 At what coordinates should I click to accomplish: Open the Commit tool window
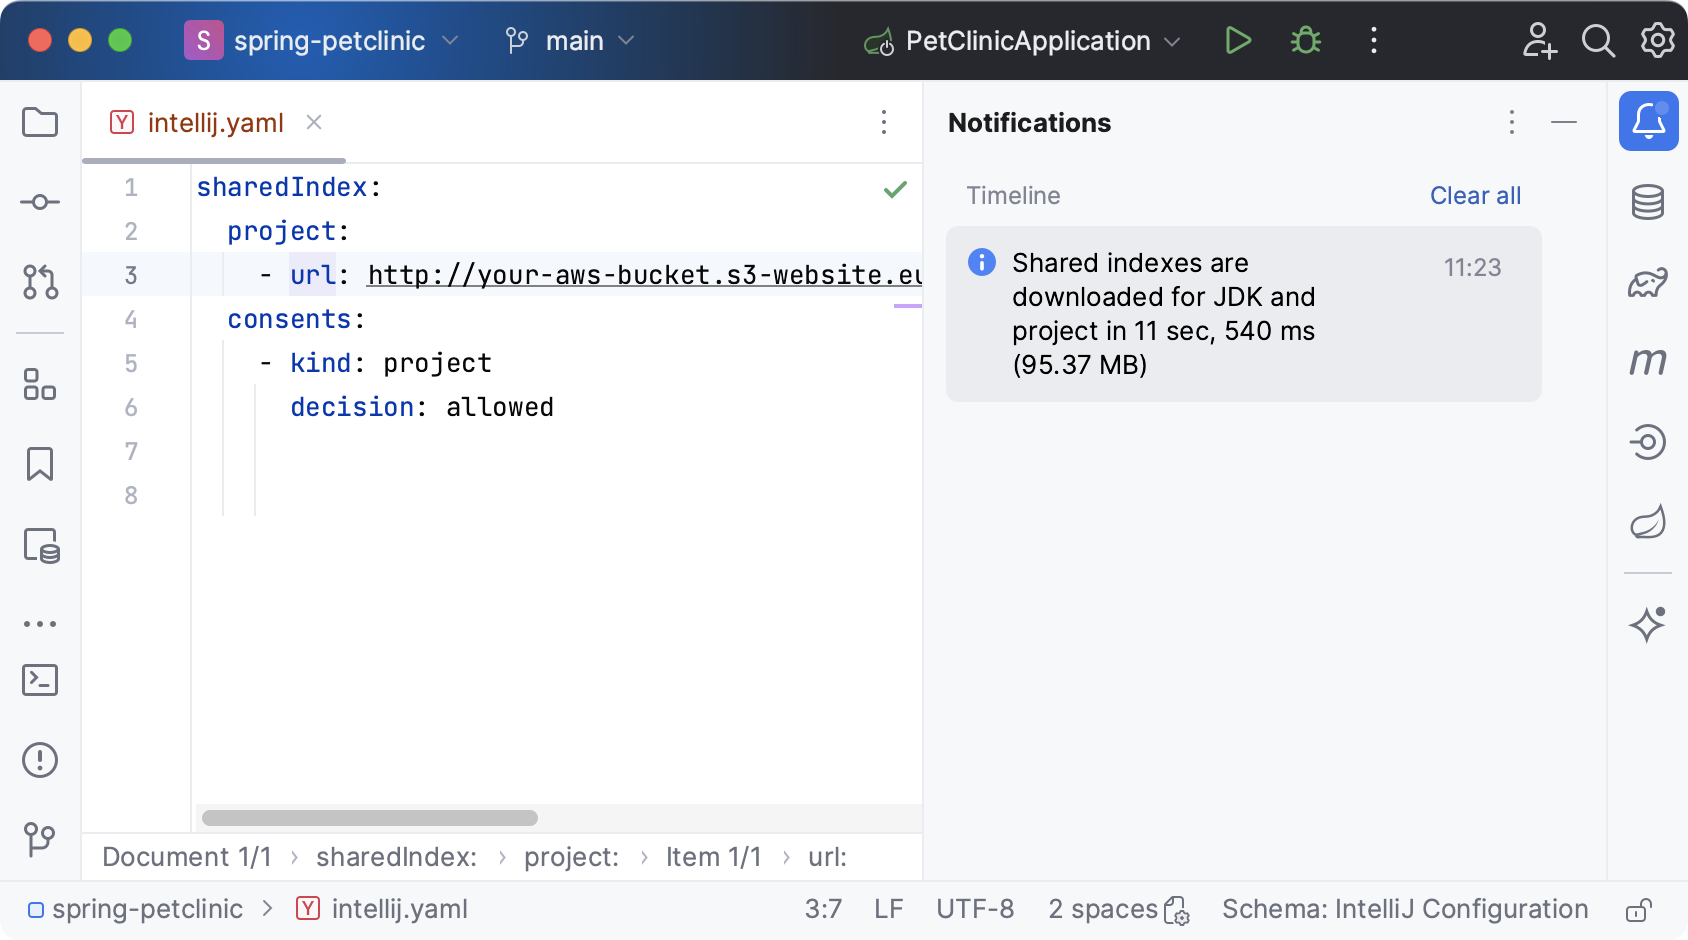tap(39, 201)
